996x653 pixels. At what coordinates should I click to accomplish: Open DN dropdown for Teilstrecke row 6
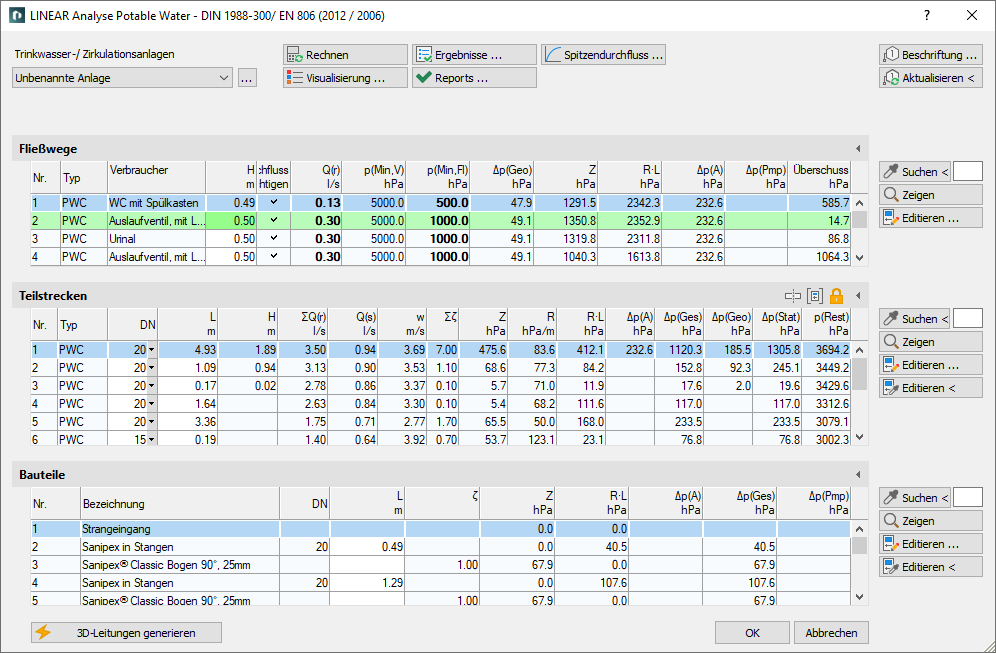click(x=151, y=439)
